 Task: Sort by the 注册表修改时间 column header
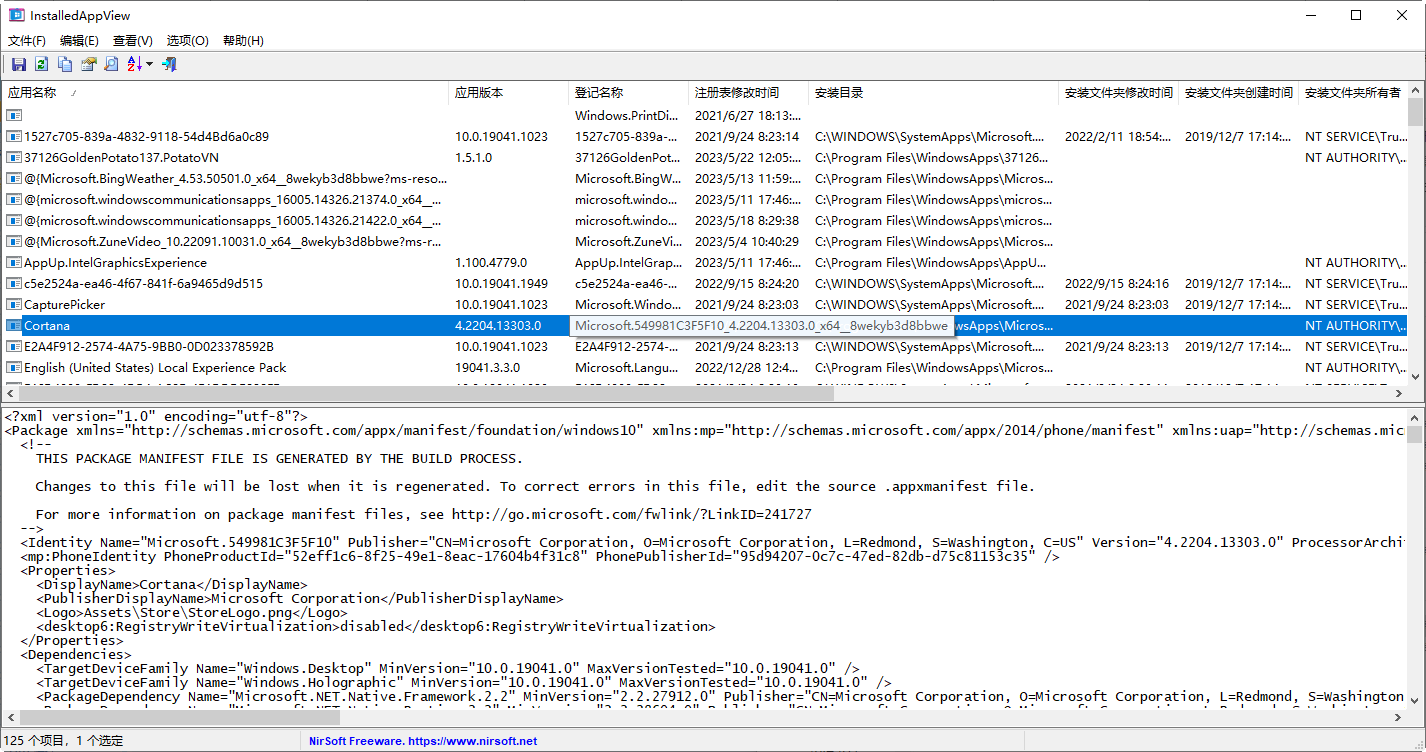(x=749, y=93)
